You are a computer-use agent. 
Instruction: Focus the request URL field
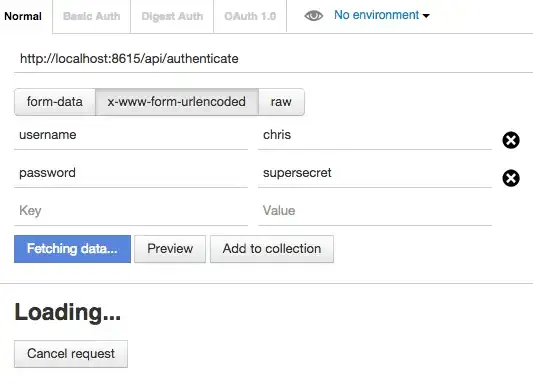point(273,59)
